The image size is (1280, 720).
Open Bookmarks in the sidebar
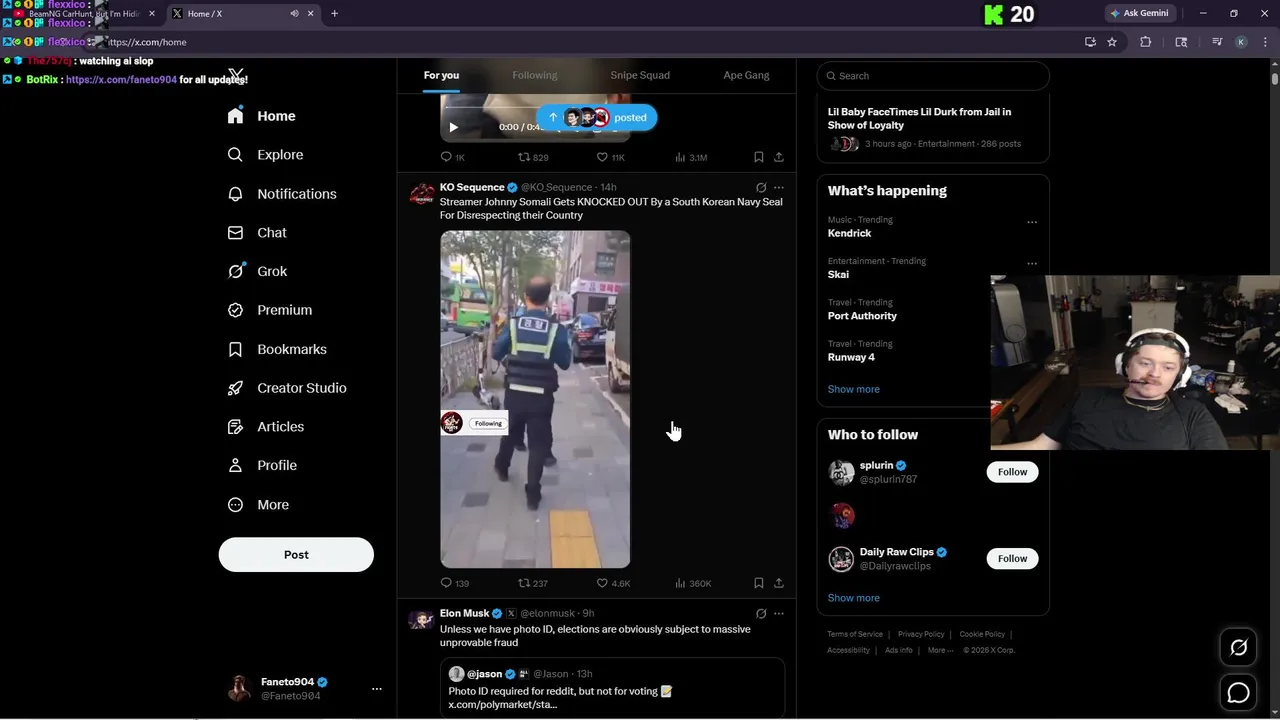[277, 349]
